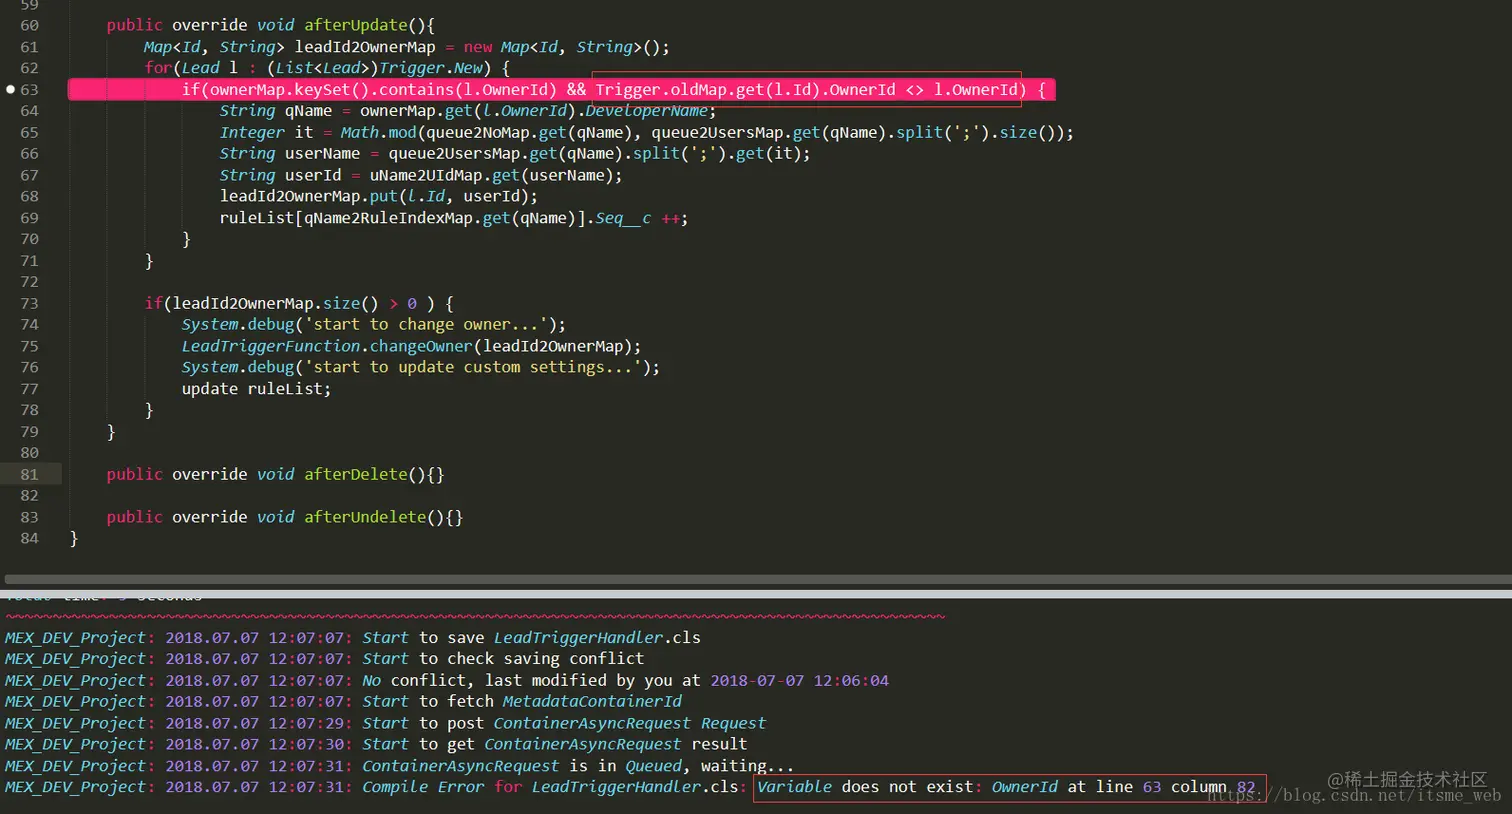Viewport: 1512px width, 814px height.
Task: Place cursor on afterUpdate method name
Action: tap(356, 25)
